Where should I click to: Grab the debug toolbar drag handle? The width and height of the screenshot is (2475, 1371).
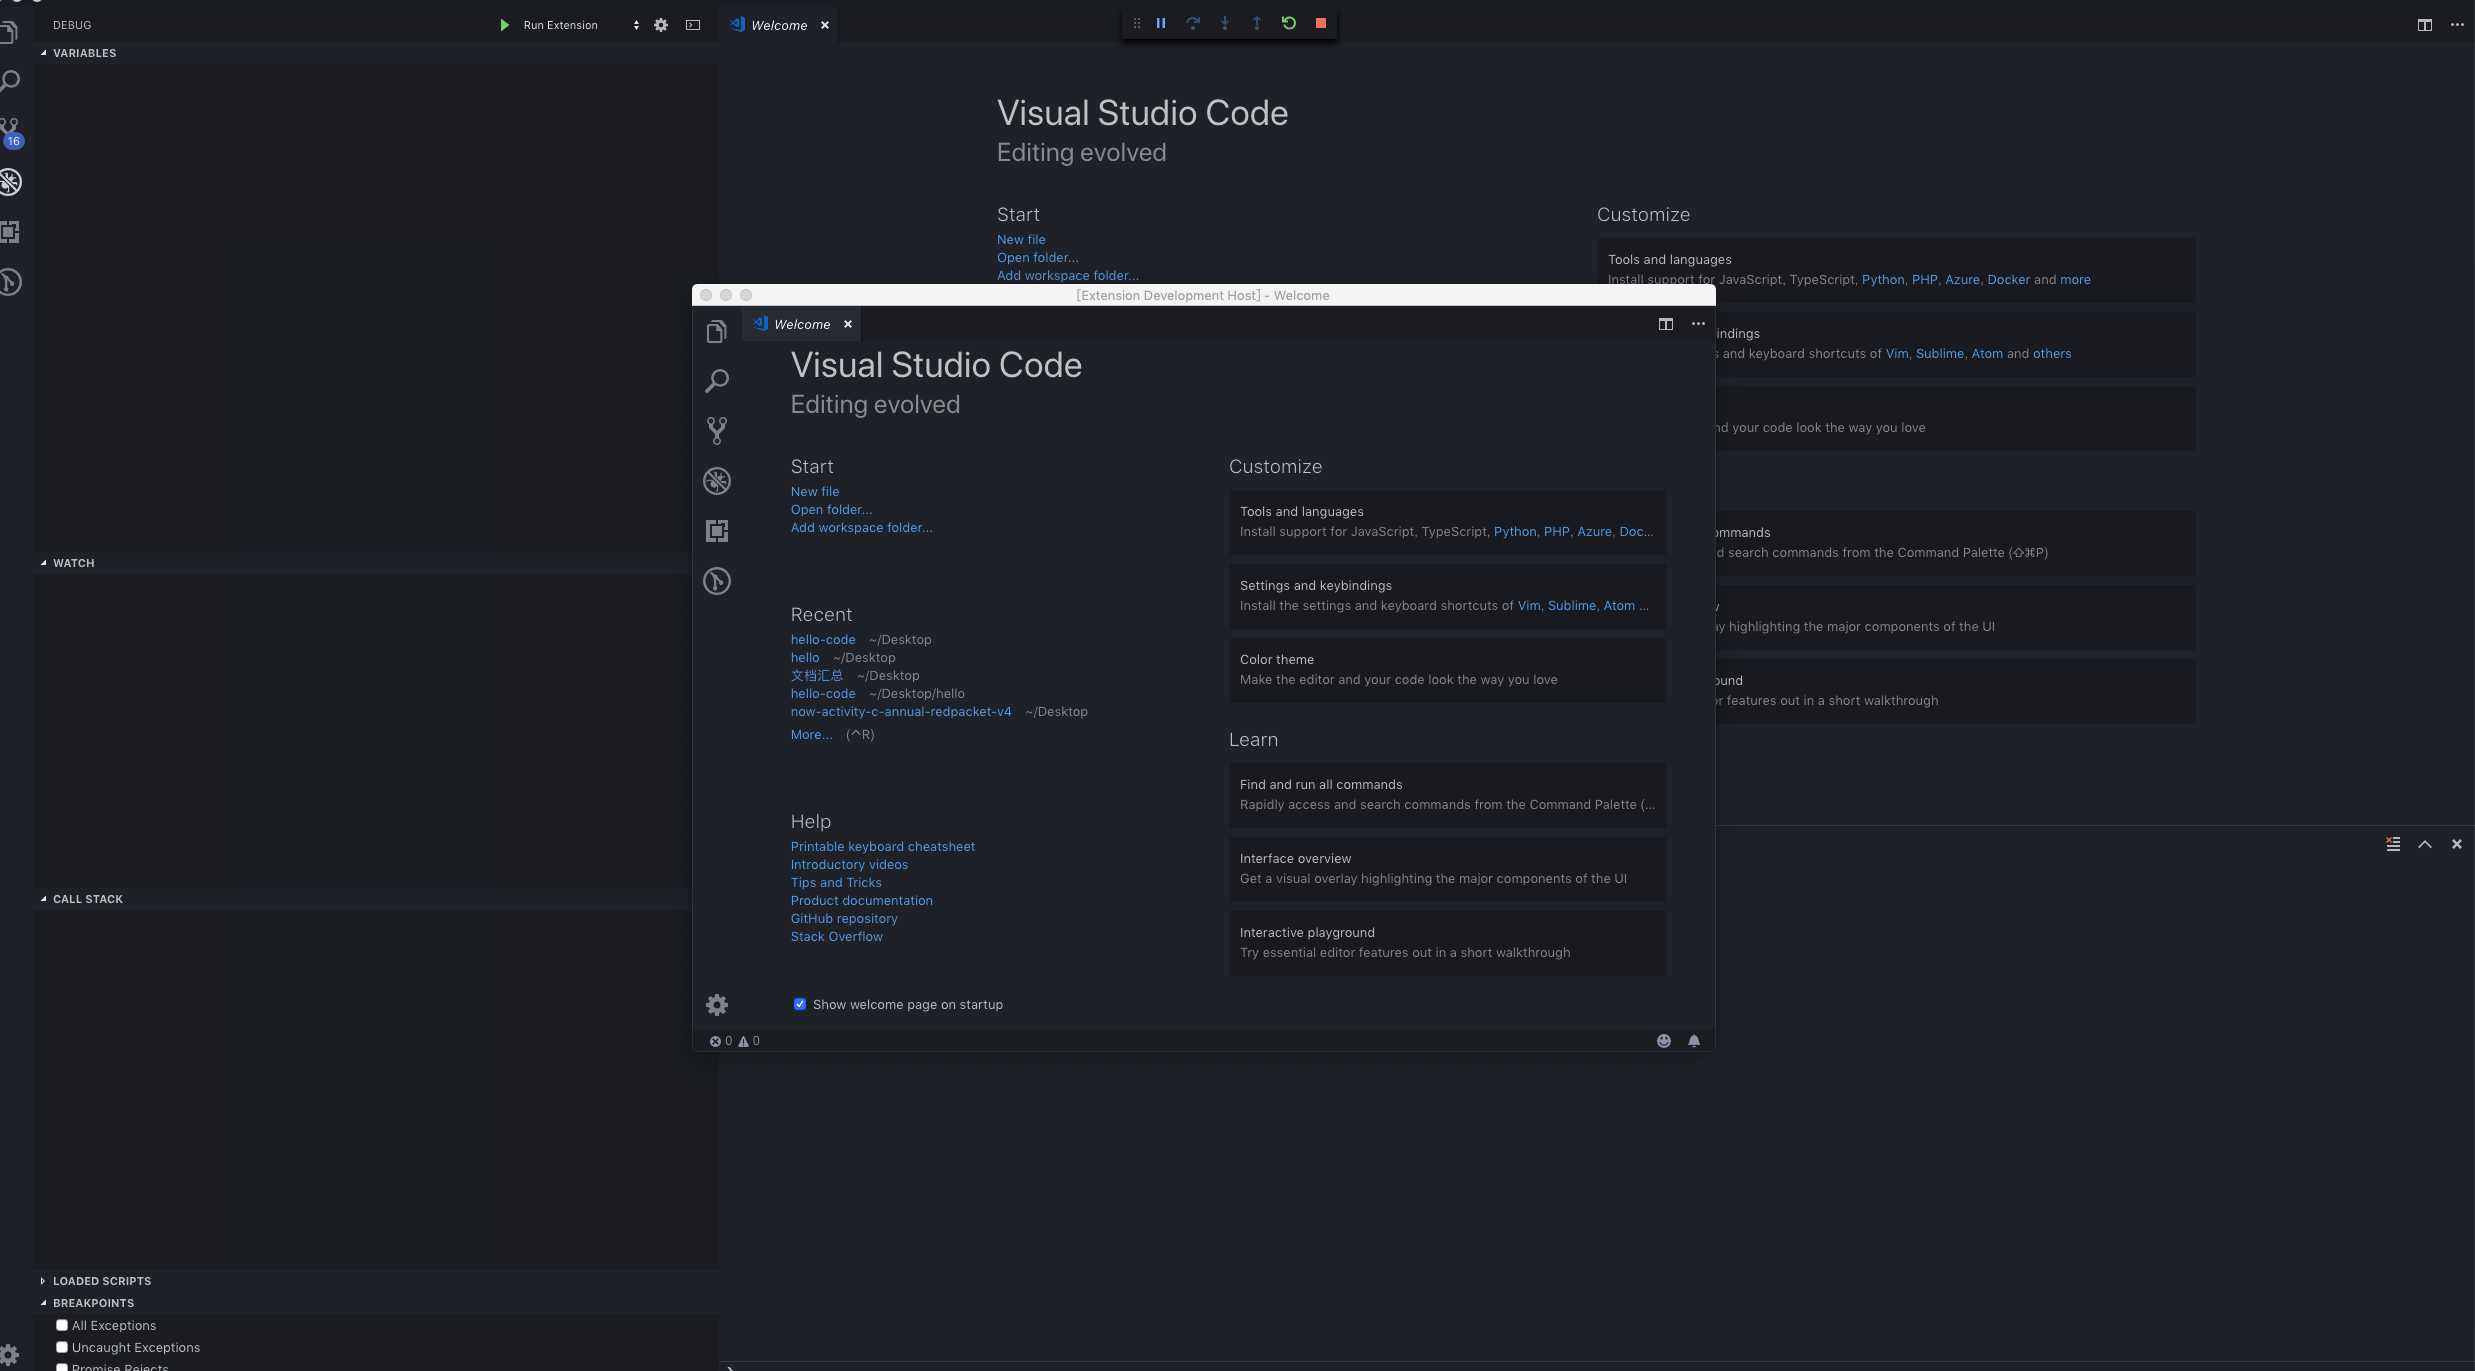[1136, 23]
